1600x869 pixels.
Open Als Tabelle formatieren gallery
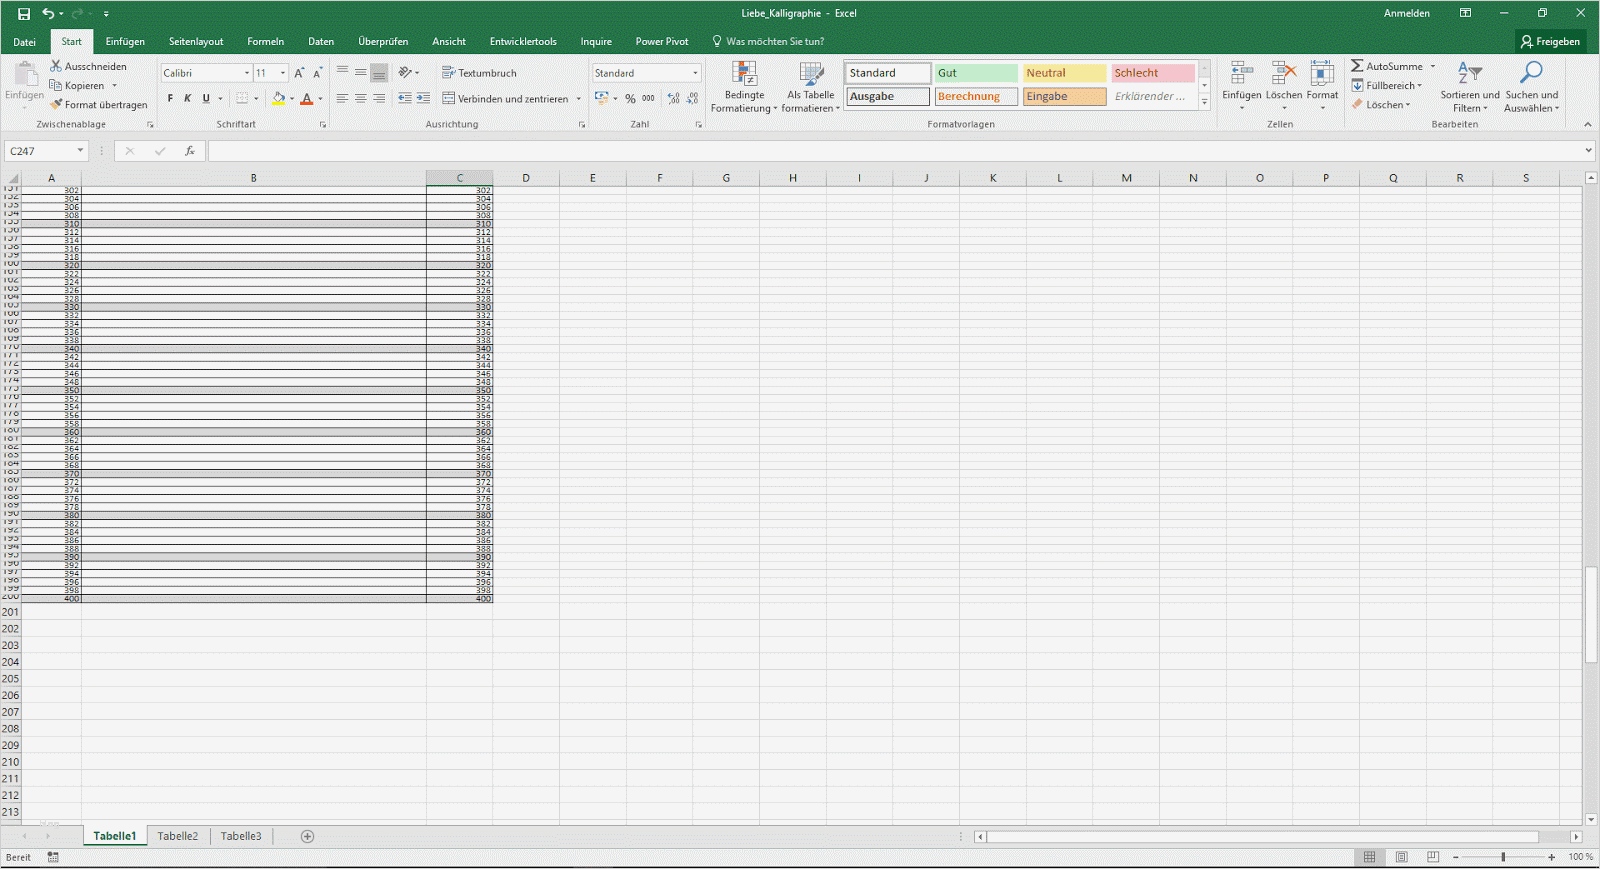pyautogui.click(x=810, y=87)
